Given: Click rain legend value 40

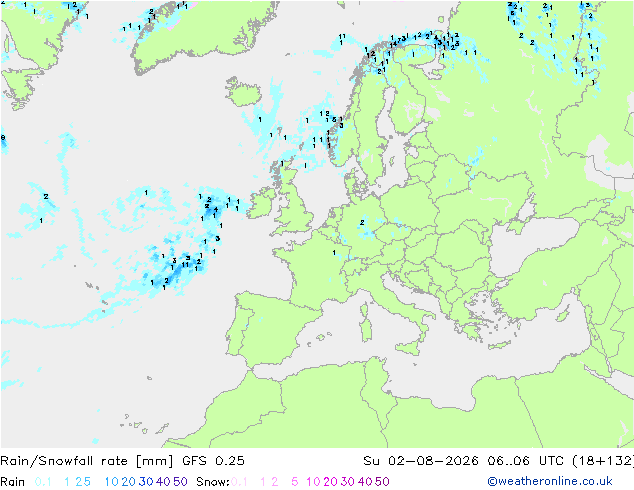Looking at the screenshot, I should coord(163,482).
